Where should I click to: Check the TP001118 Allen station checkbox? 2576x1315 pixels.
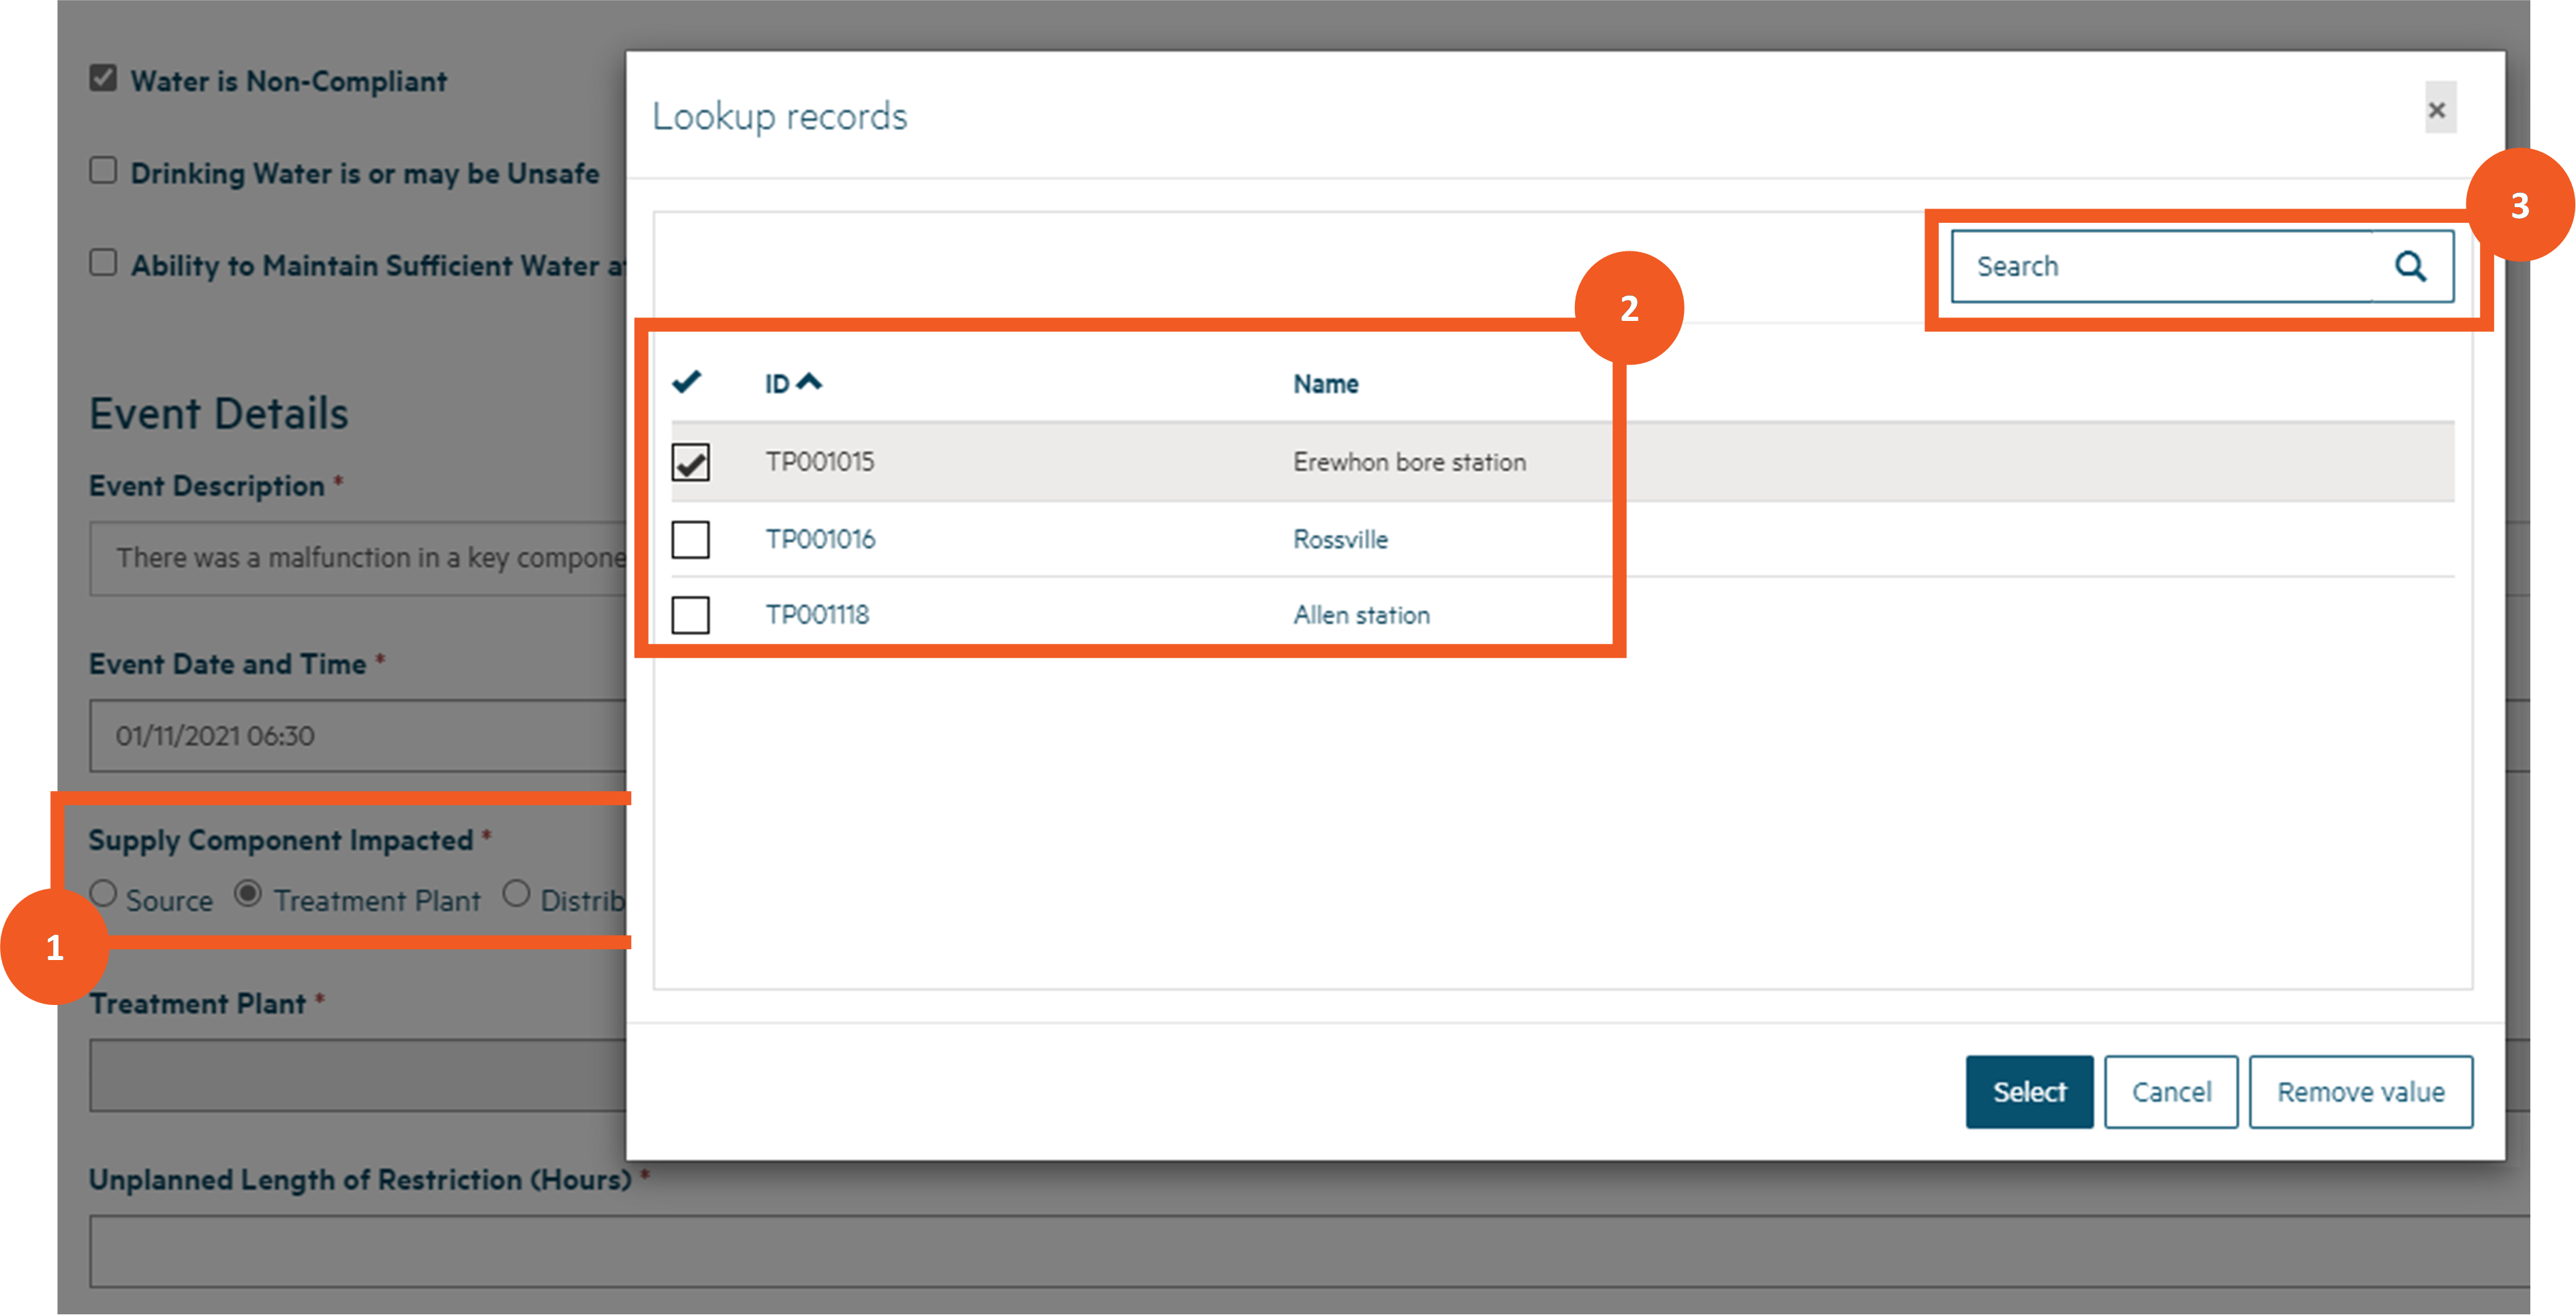[x=690, y=615]
